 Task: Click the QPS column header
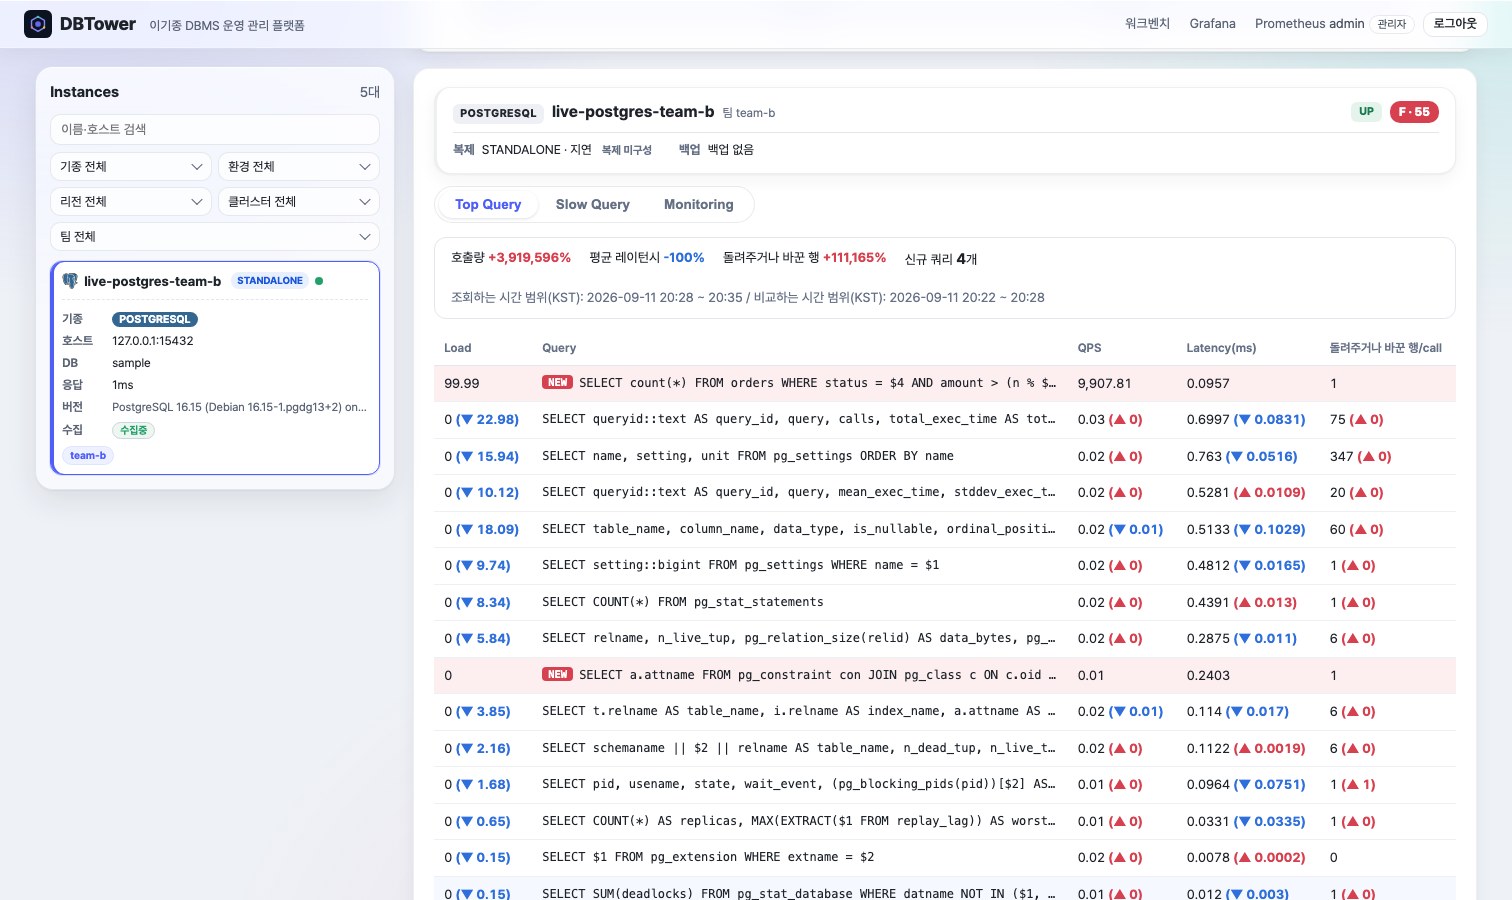pyautogui.click(x=1090, y=348)
